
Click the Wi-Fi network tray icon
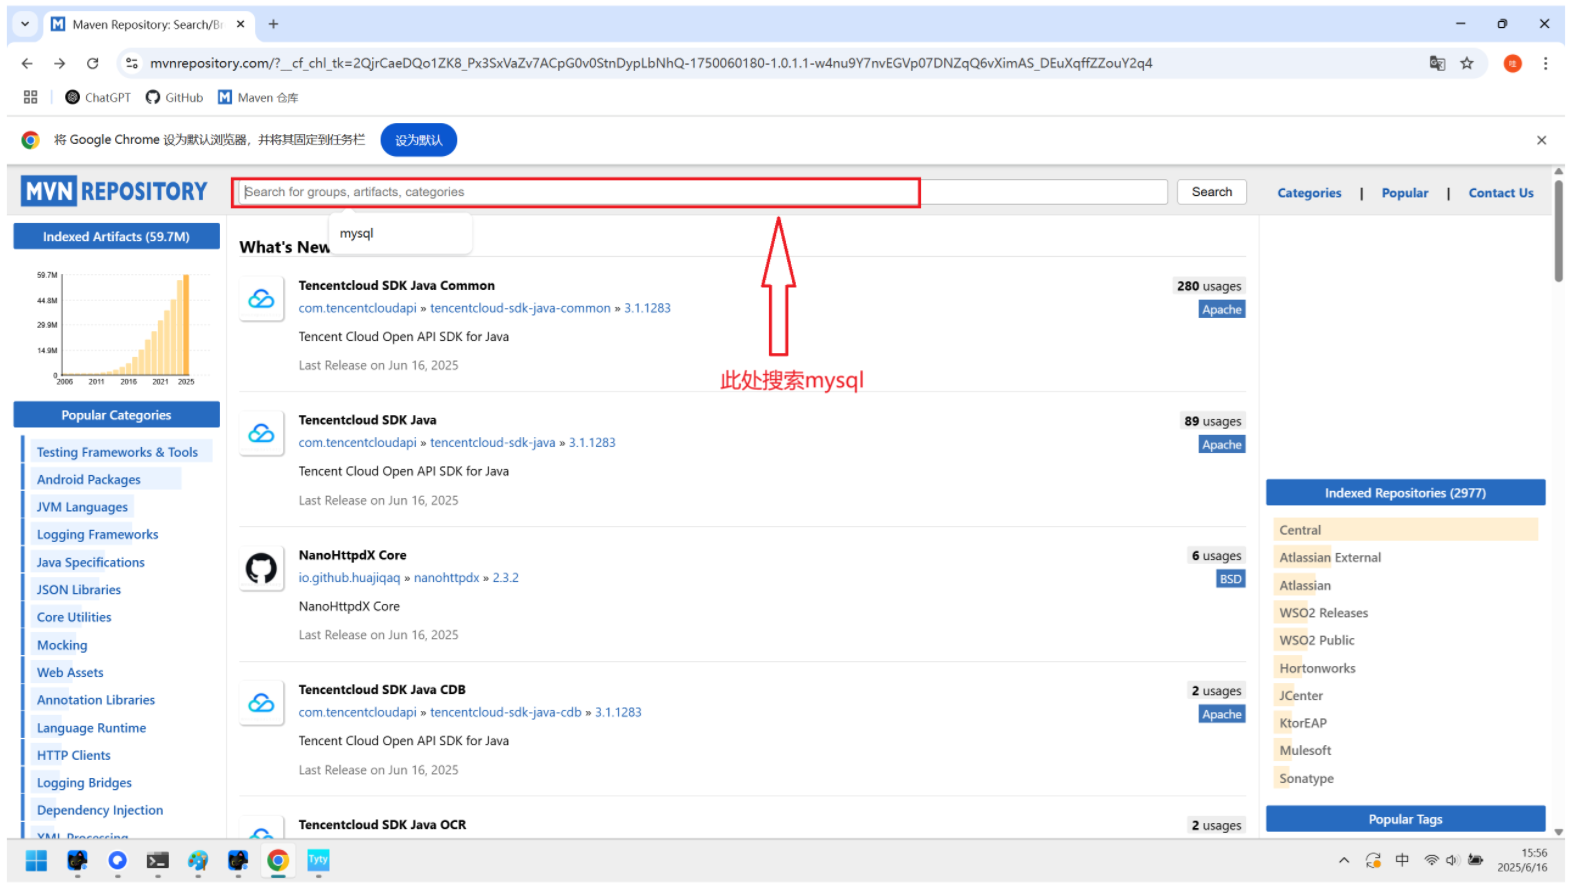click(1431, 860)
